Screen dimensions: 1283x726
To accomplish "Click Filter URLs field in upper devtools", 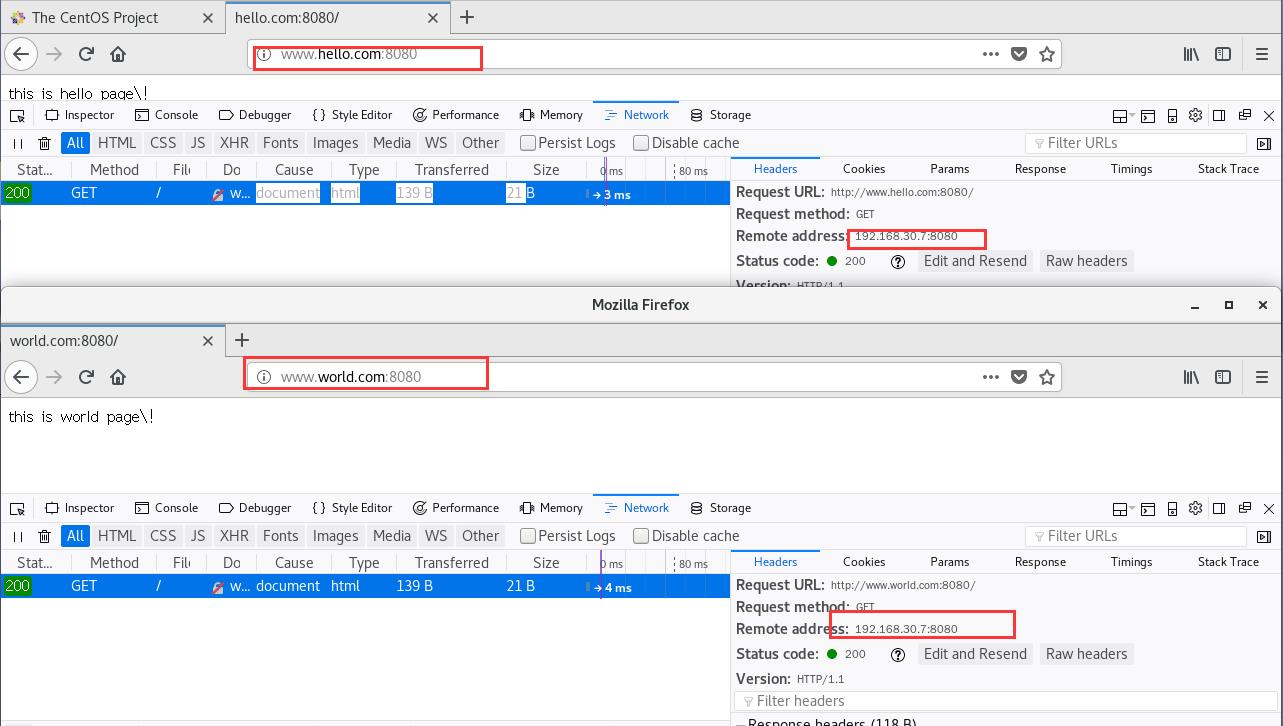I will tap(1136, 143).
